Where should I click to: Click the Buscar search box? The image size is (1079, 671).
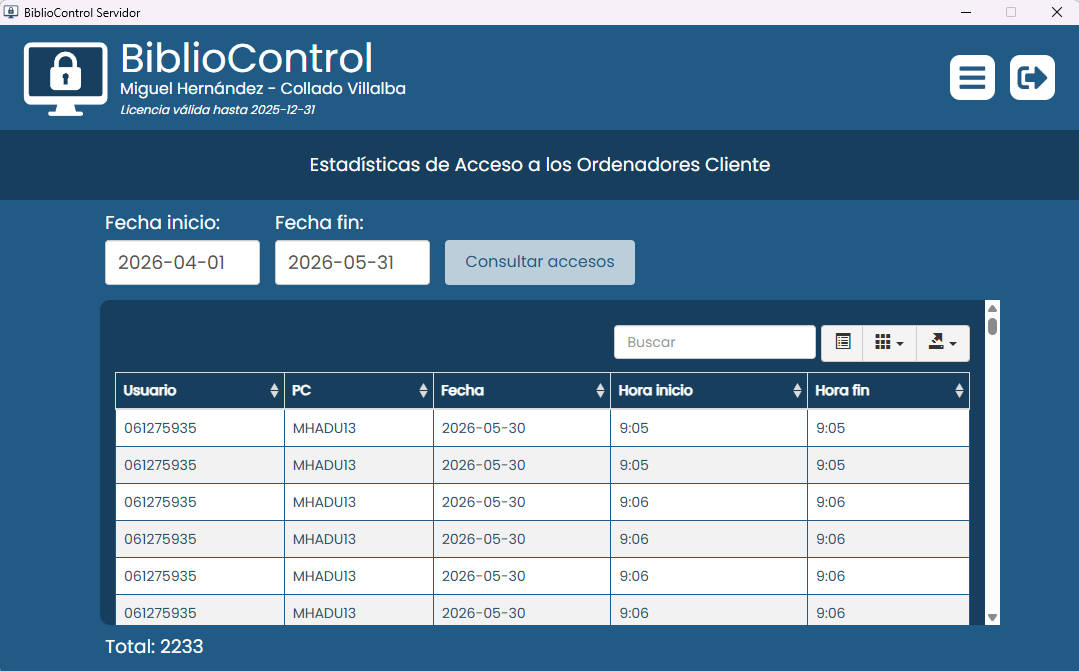point(714,342)
